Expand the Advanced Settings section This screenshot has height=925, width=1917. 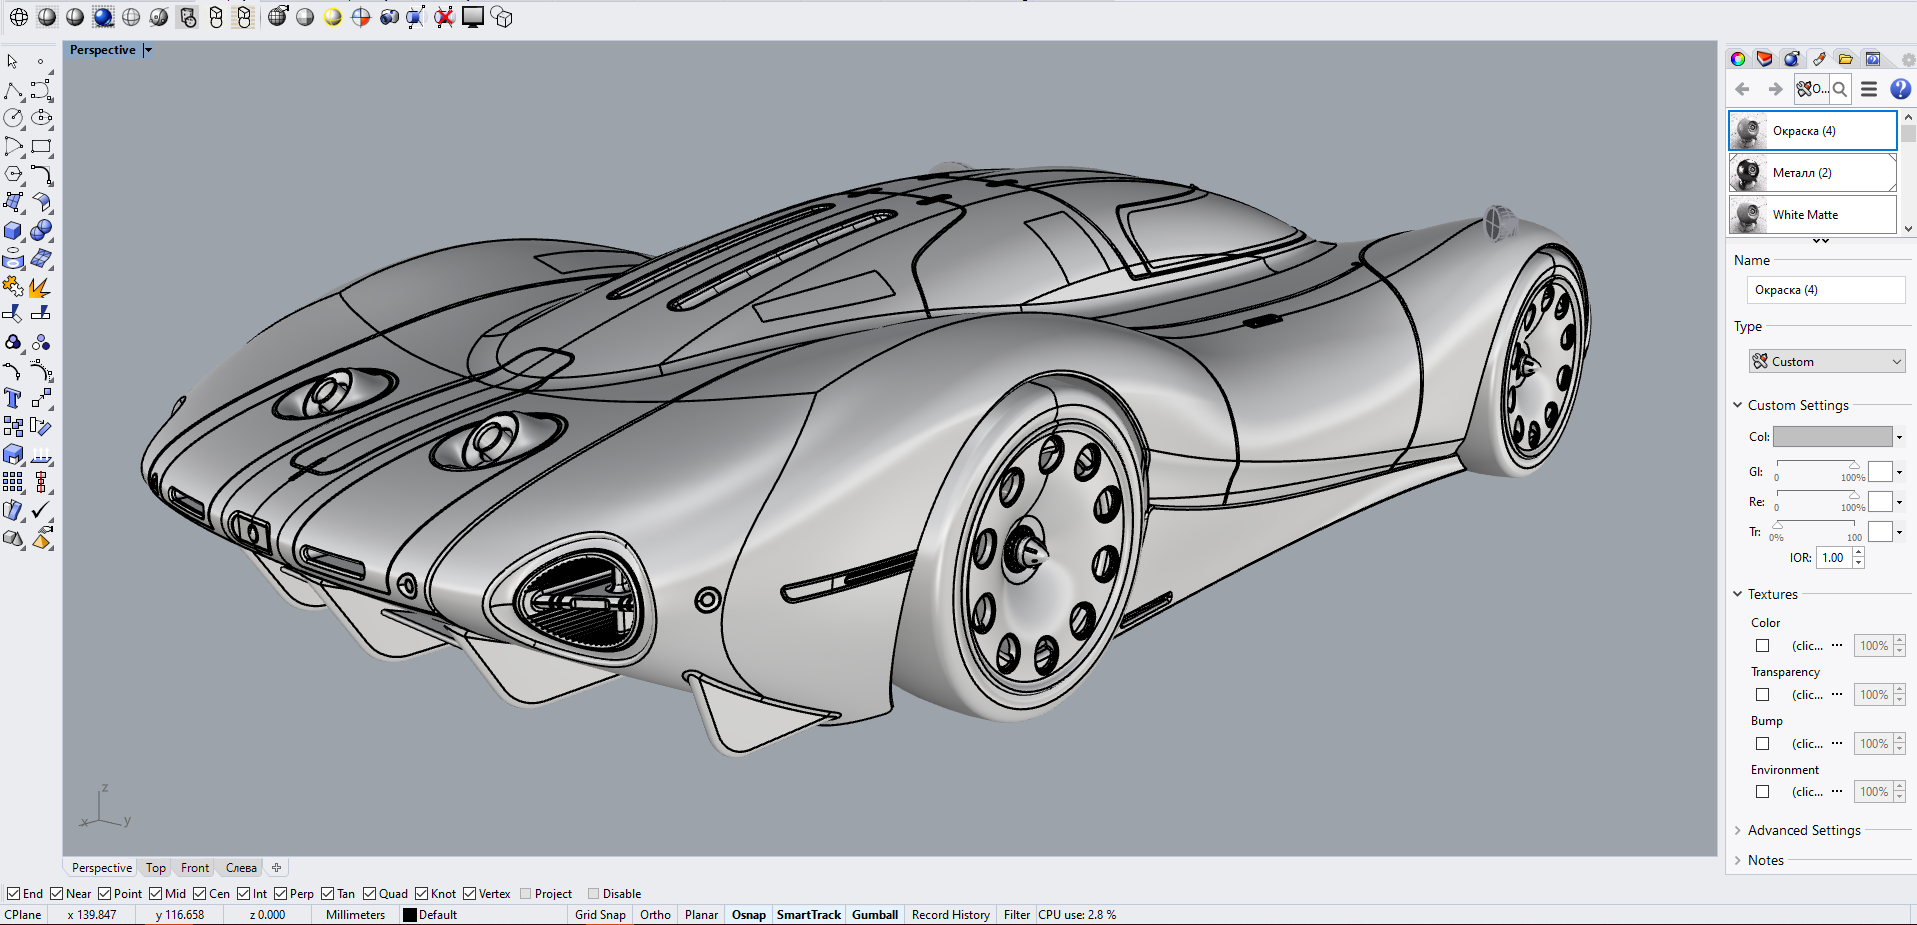1803,830
